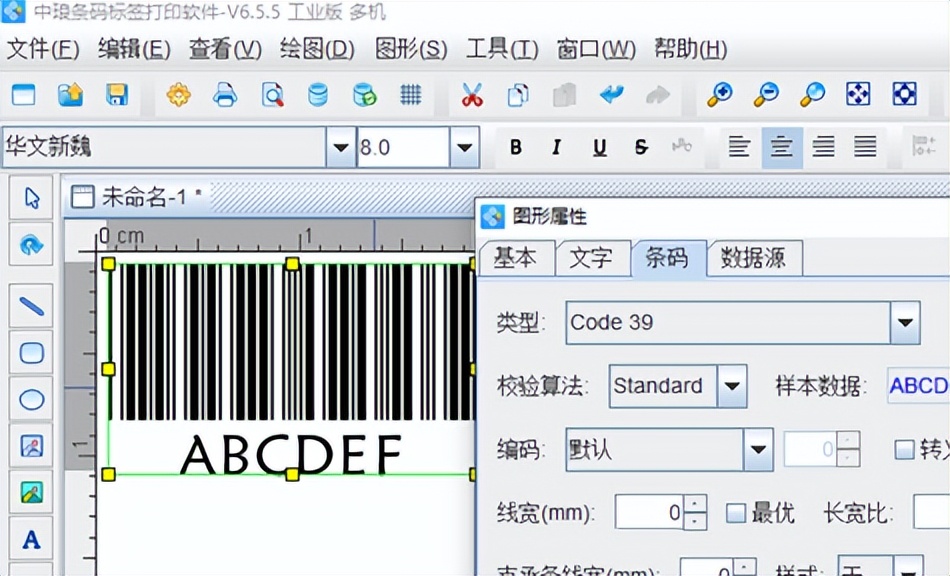Toggle the grid display icon
Image resolution: width=950 pixels, height=576 pixels.
[411, 95]
